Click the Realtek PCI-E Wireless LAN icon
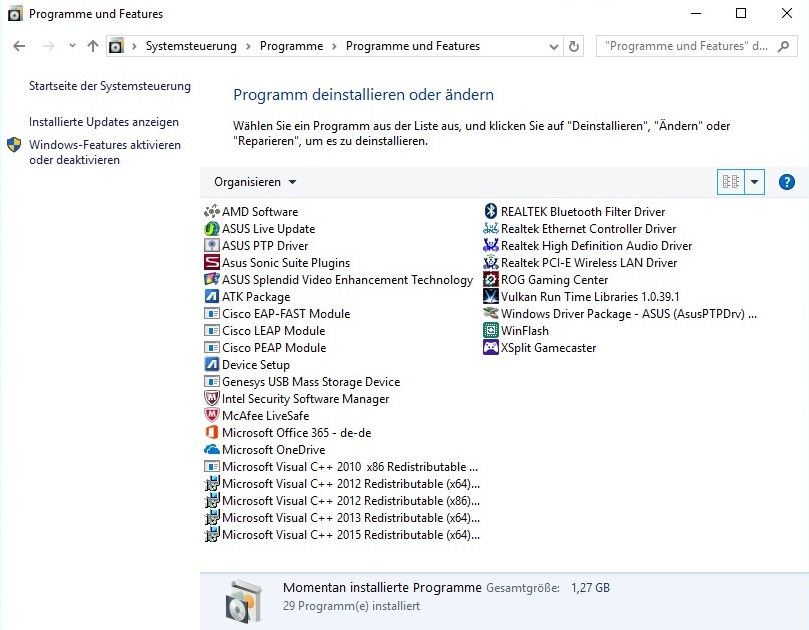Screen dimensions: 809x630 [491, 263]
